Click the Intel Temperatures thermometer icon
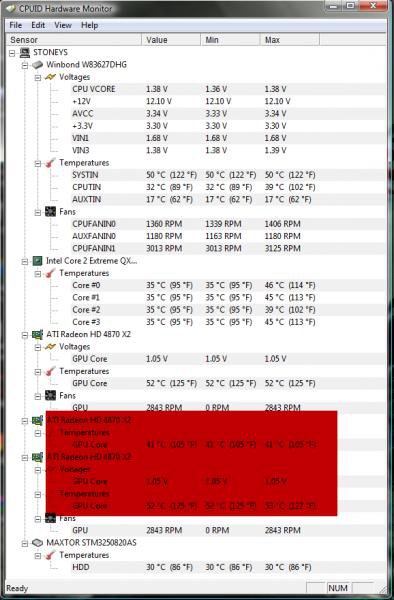 pyautogui.click(x=50, y=273)
